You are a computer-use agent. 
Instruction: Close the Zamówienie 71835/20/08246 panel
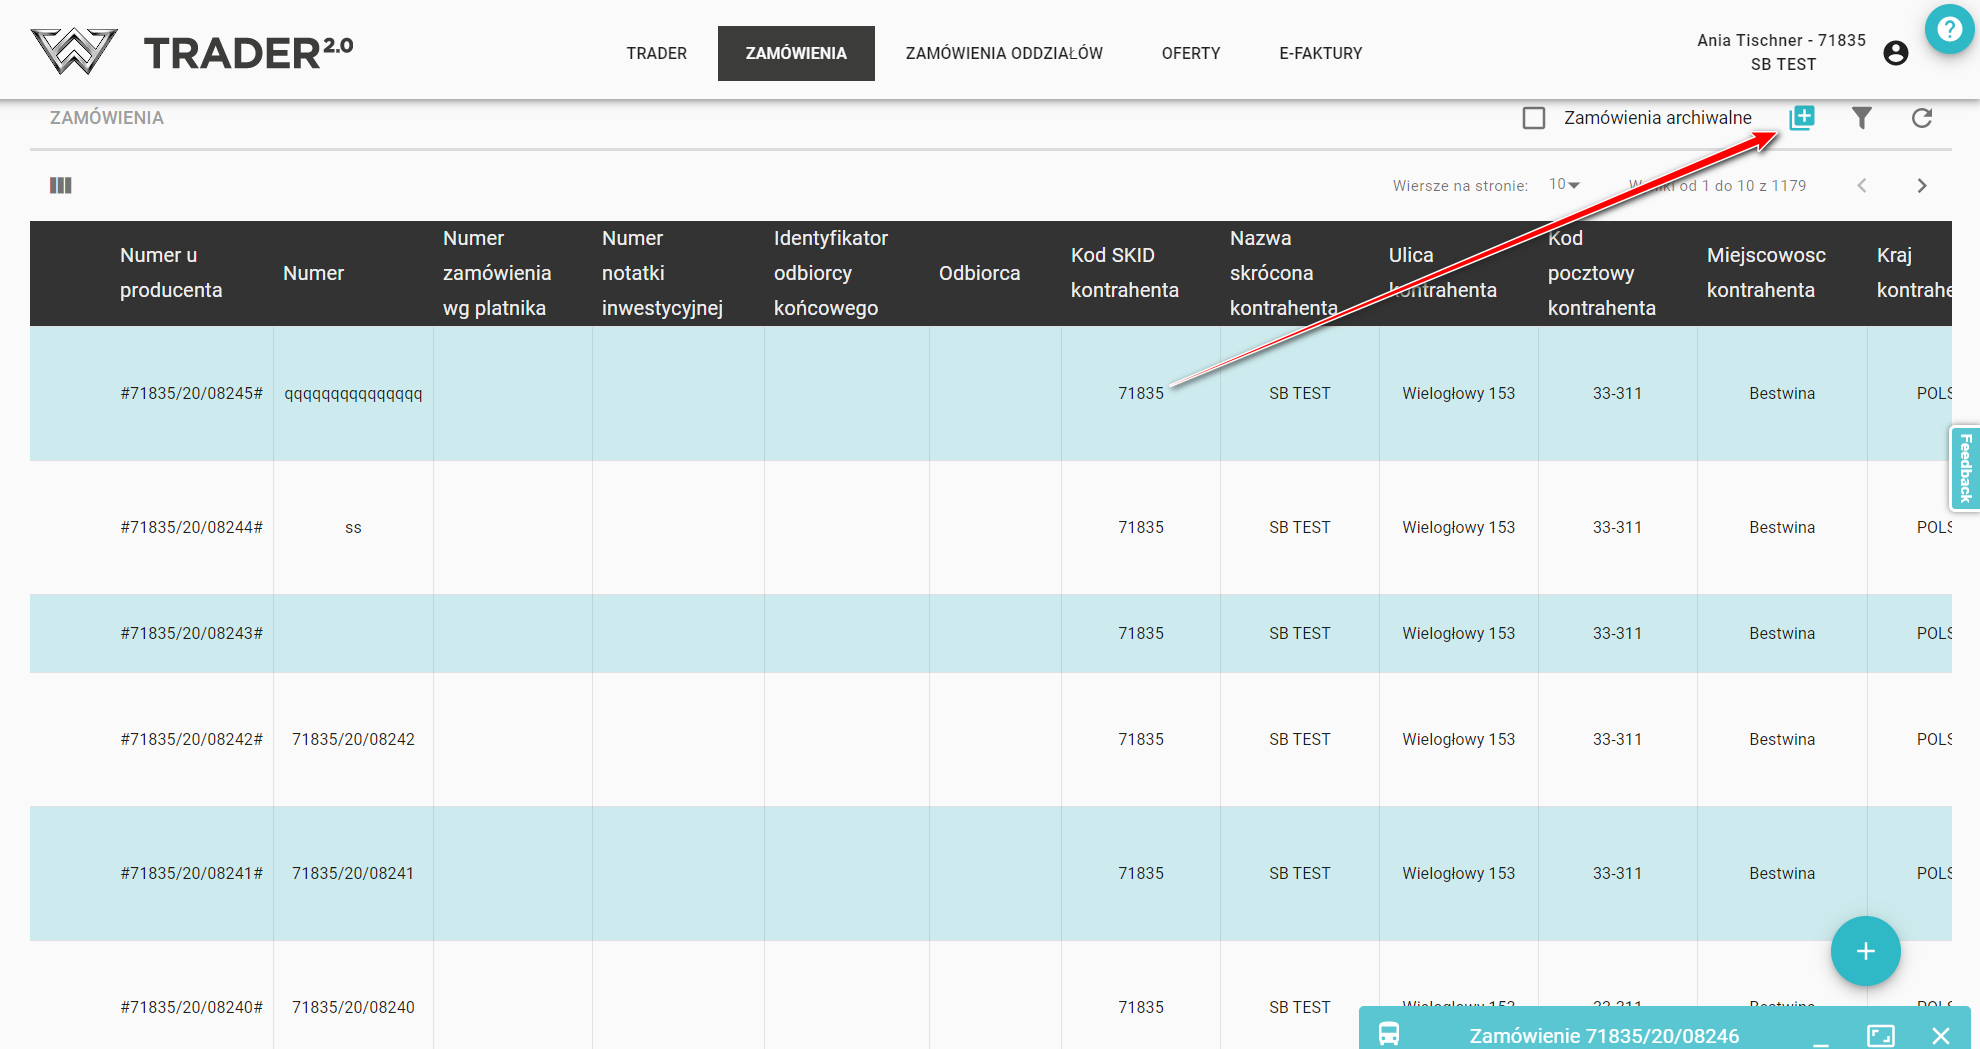pos(1940,1035)
